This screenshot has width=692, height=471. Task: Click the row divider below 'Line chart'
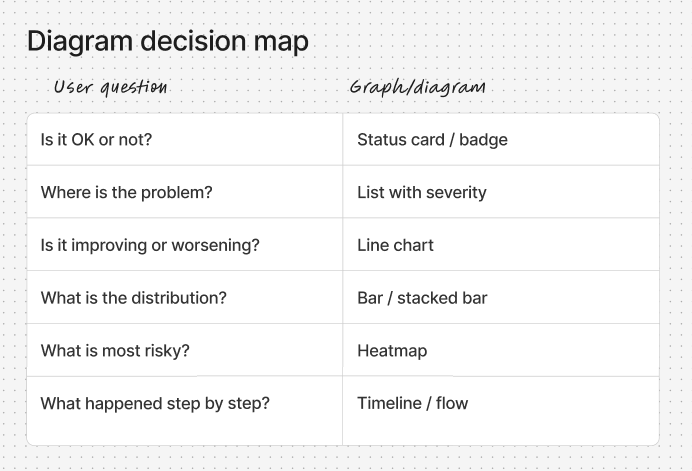pyautogui.click(x=500, y=271)
